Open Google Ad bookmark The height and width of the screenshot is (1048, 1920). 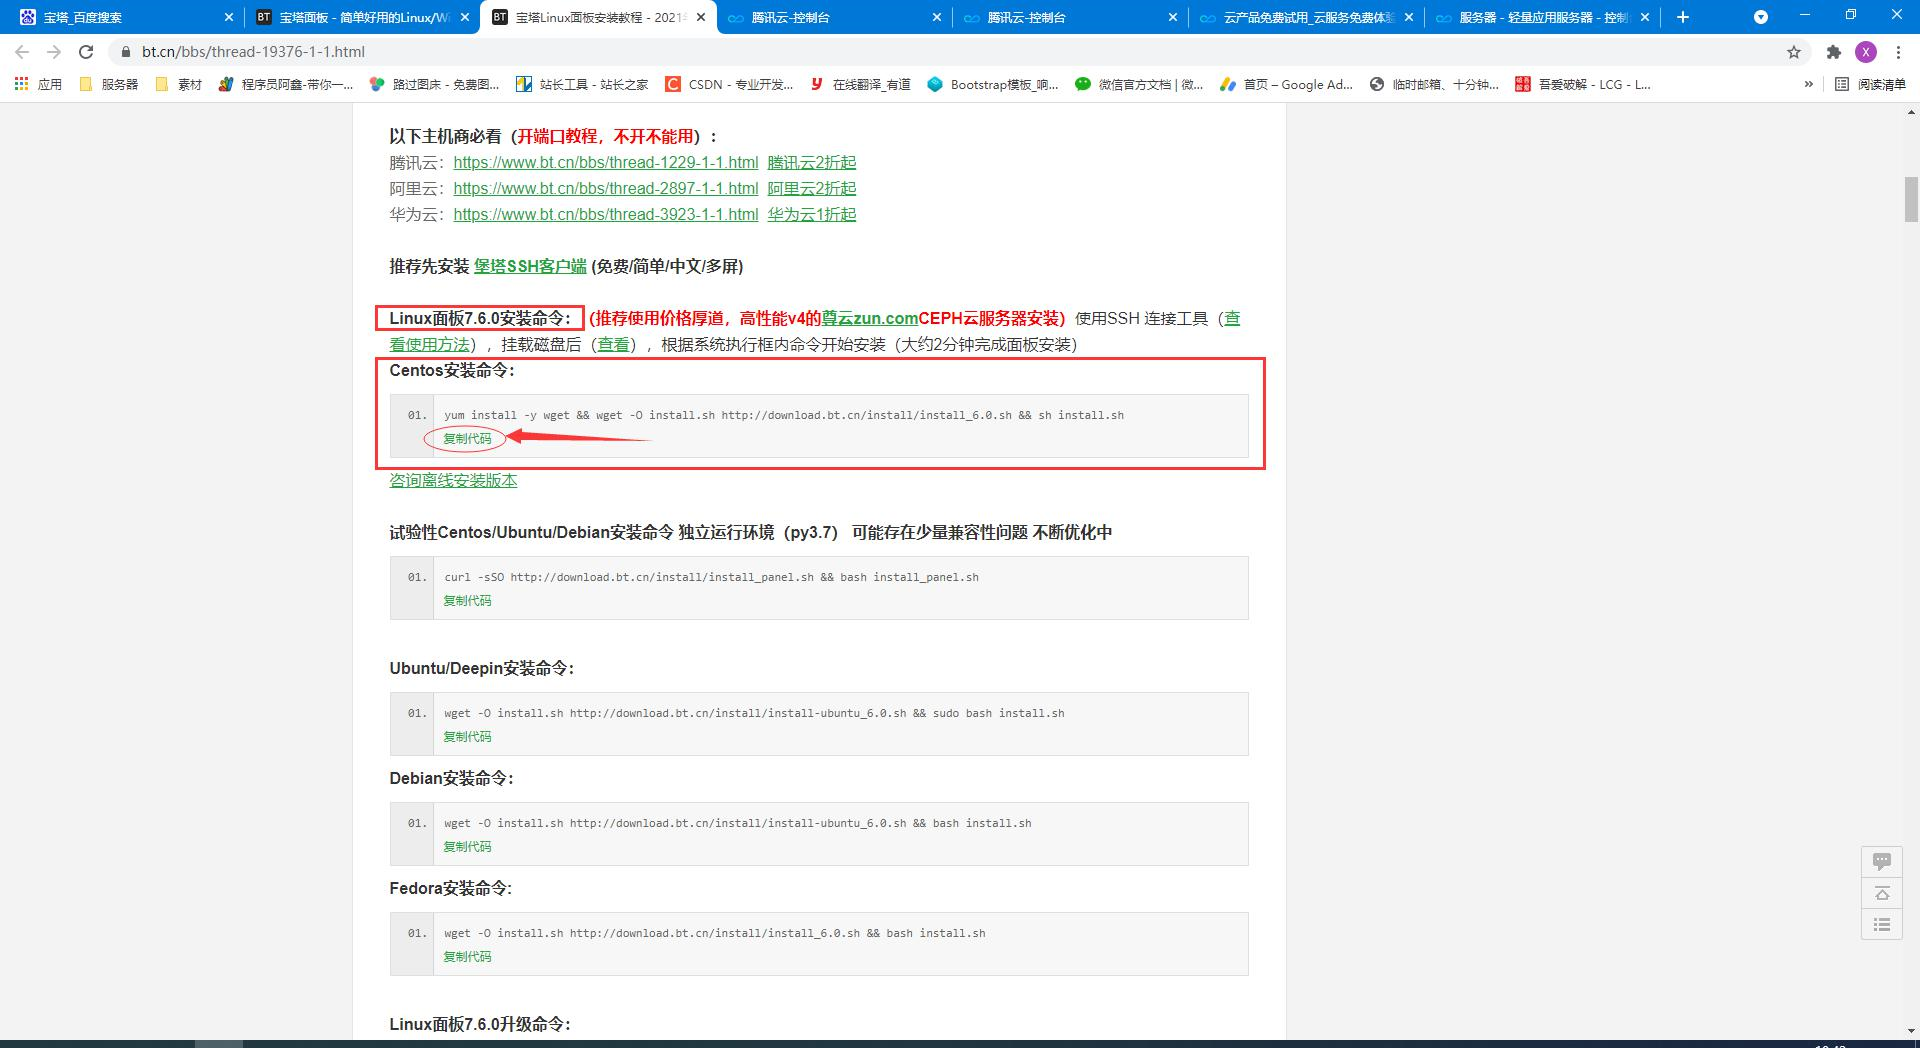[x=1286, y=85]
